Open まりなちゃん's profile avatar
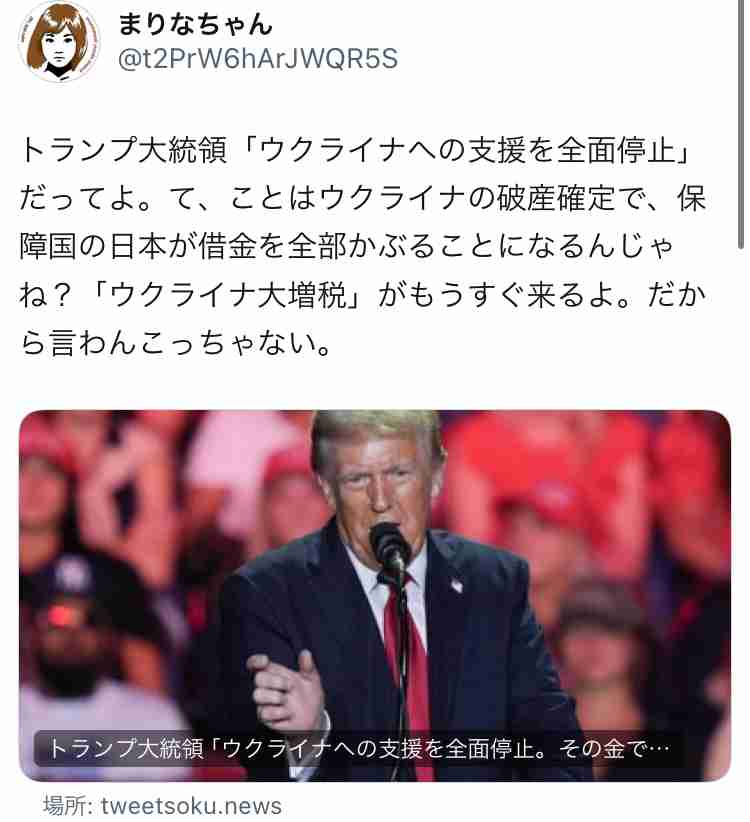 58,41
